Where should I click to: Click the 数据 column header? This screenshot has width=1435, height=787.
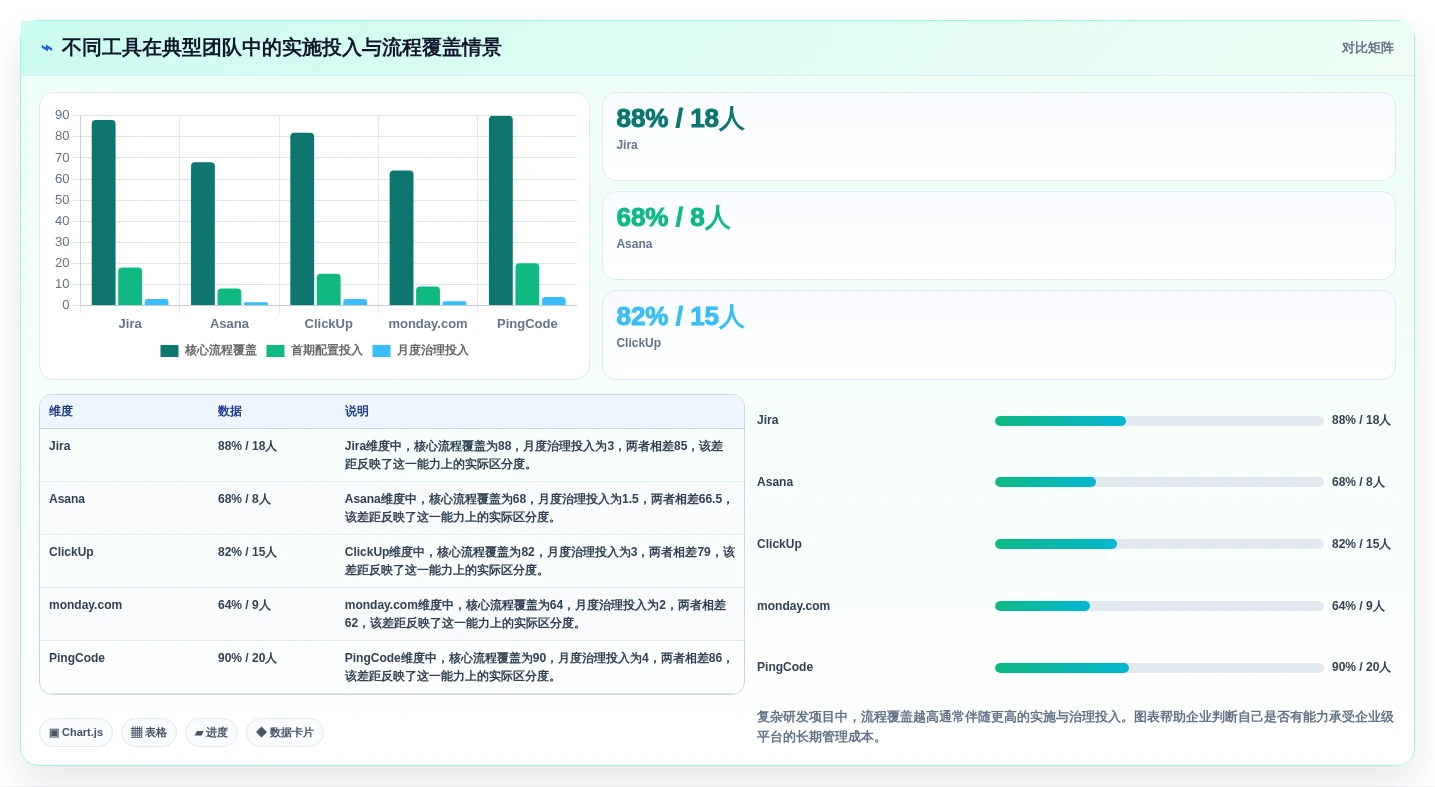coord(230,412)
